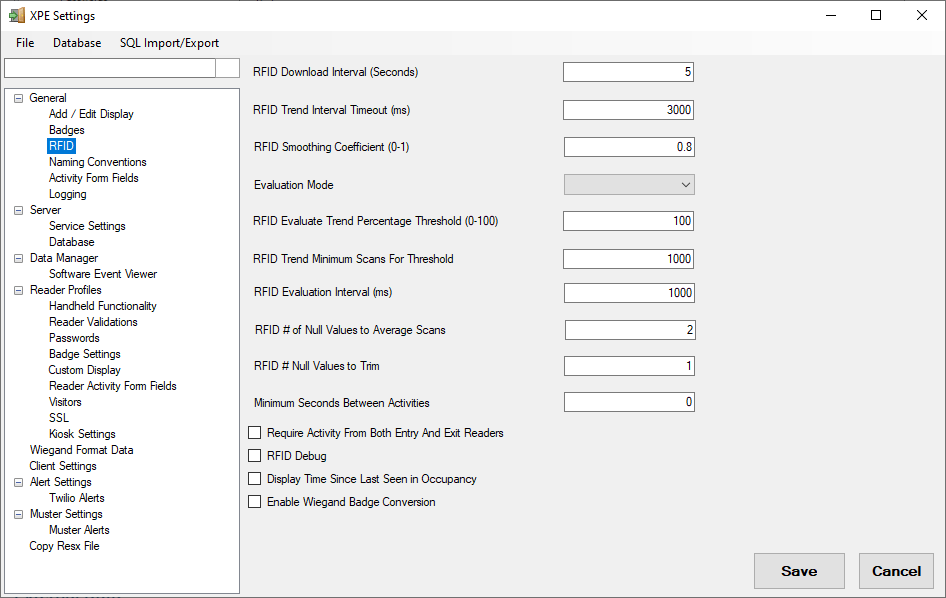Click the RFID Download Interval field
Viewport: 946px width, 598px height.
(628, 72)
